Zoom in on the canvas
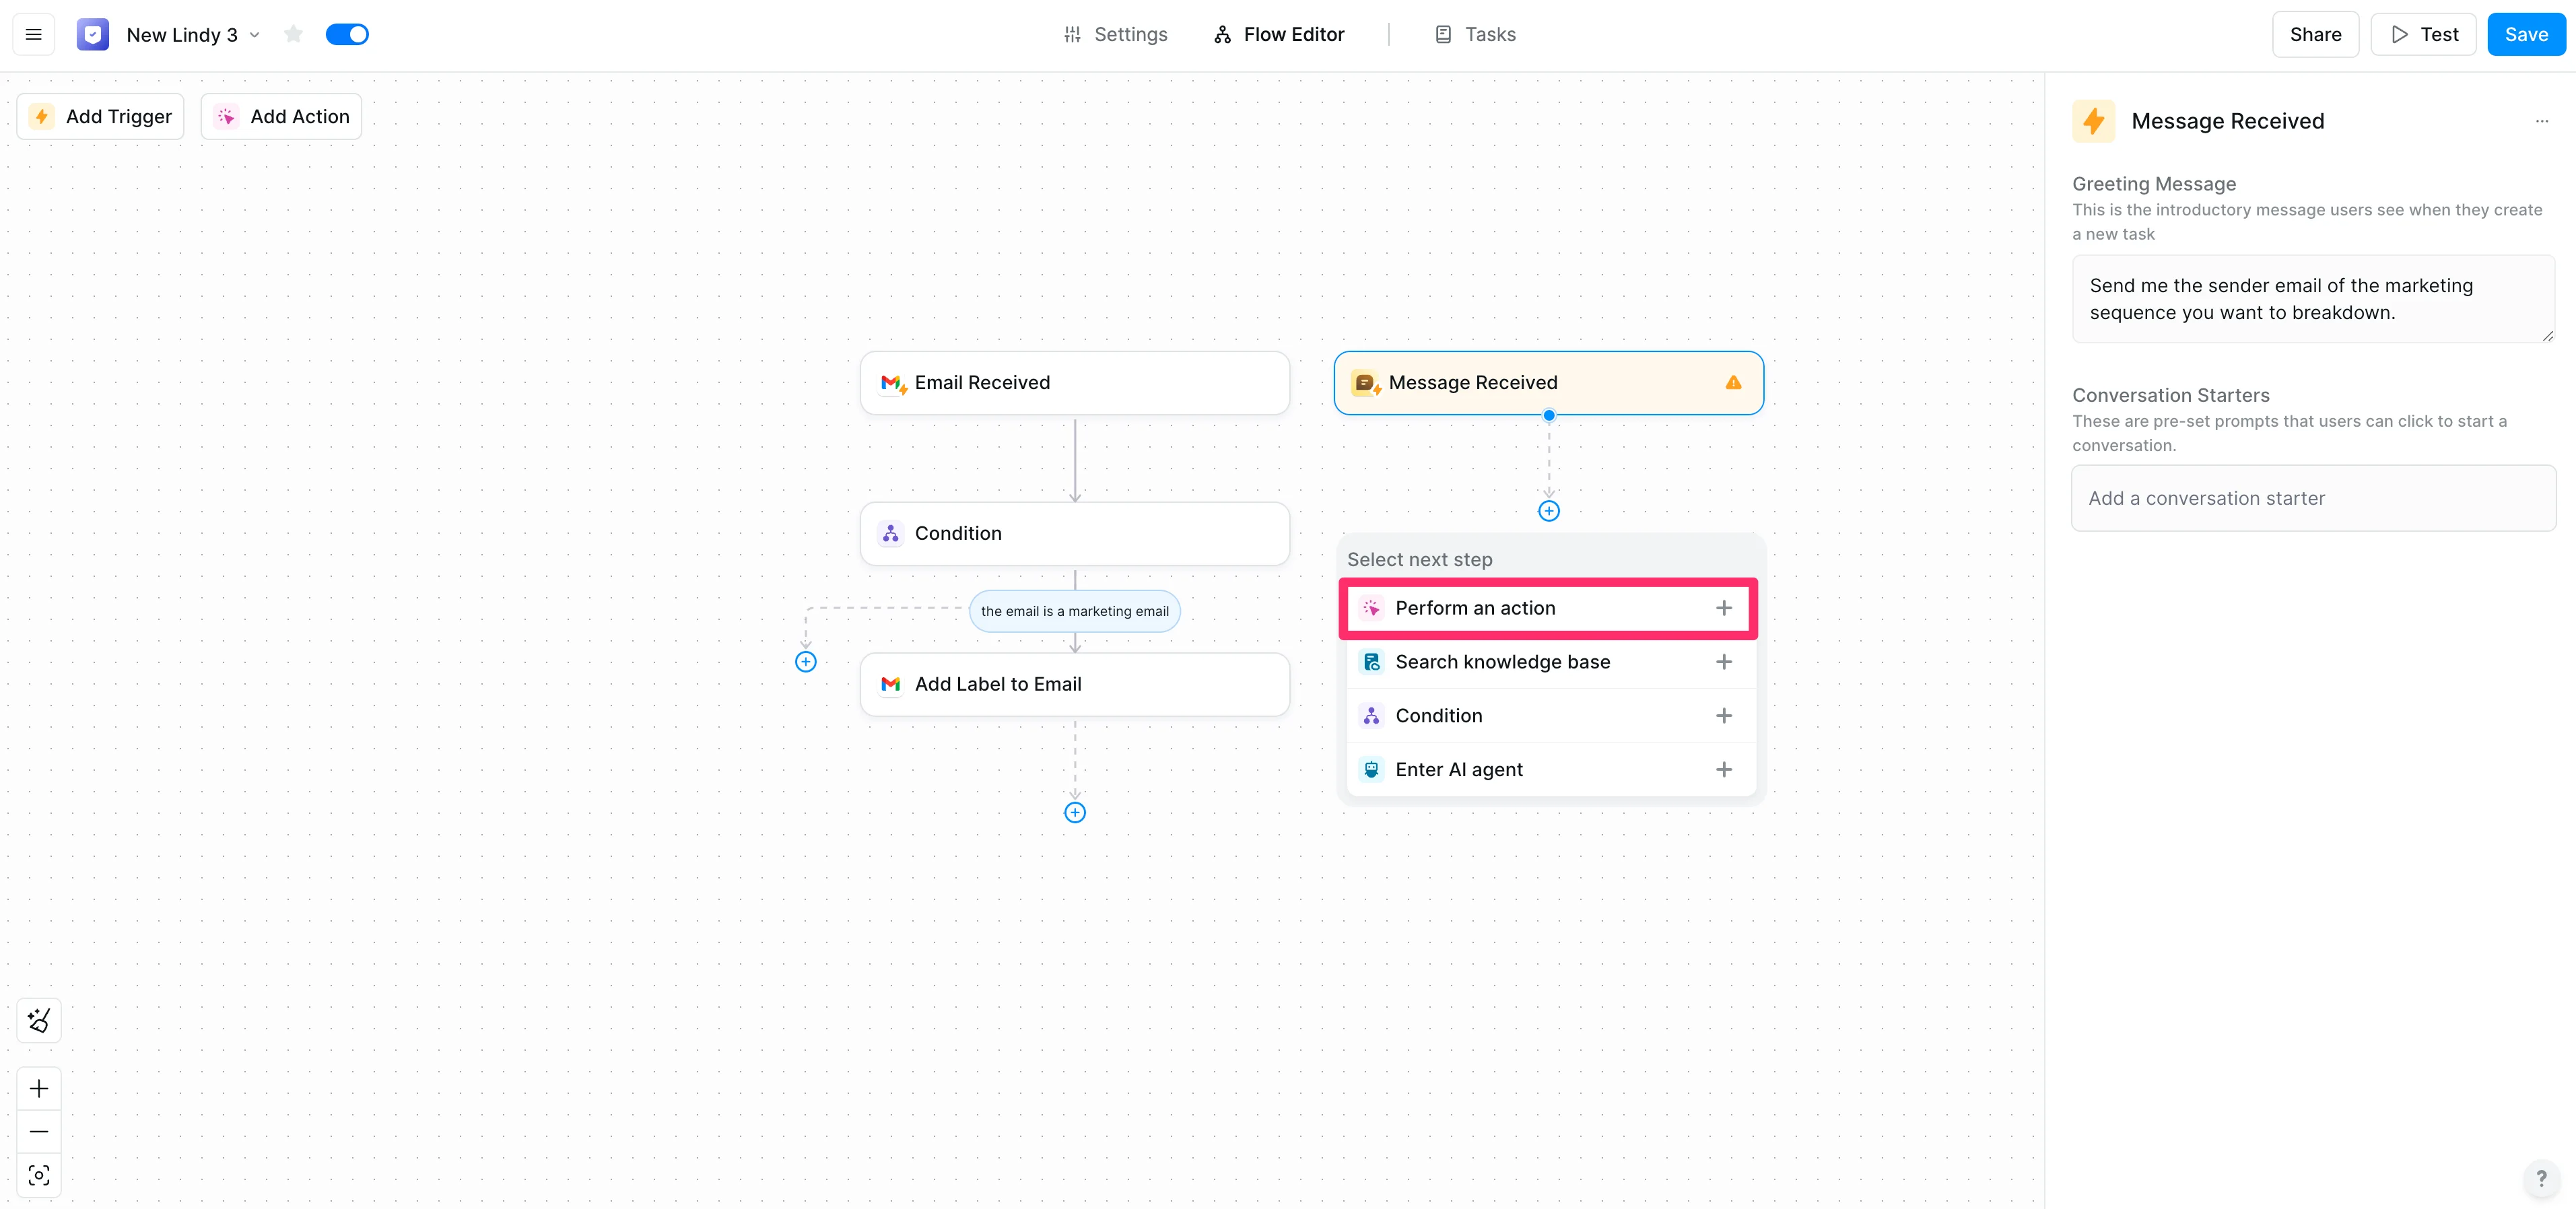 [x=39, y=1088]
